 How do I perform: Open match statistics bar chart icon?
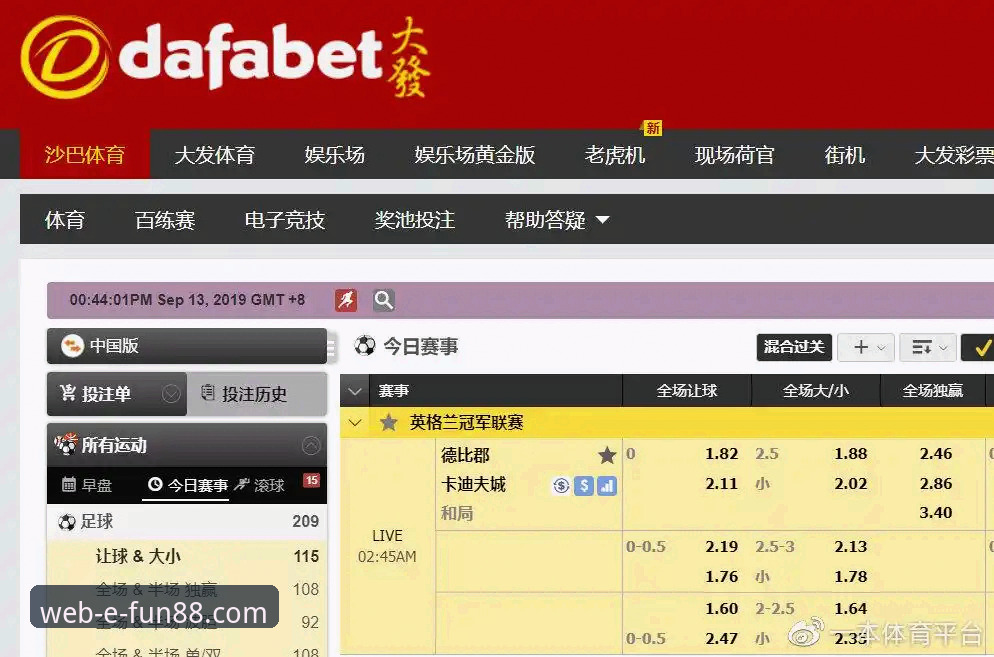pos(607,486)
